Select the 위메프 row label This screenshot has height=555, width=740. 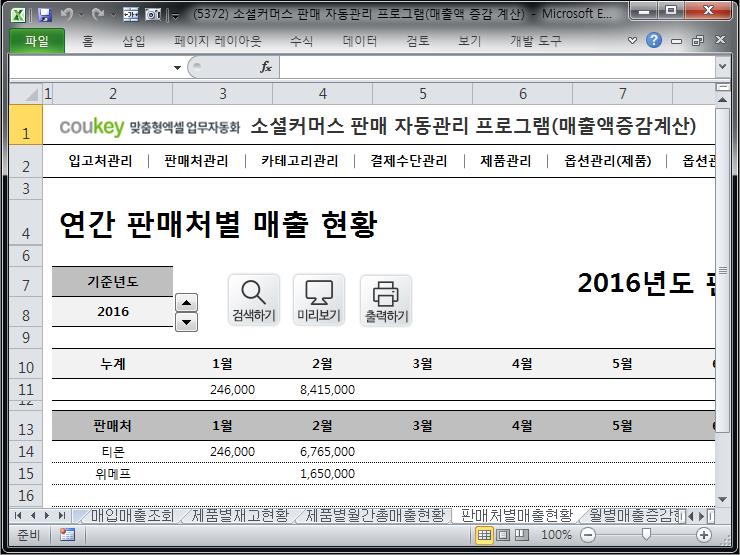coord(112,473)
